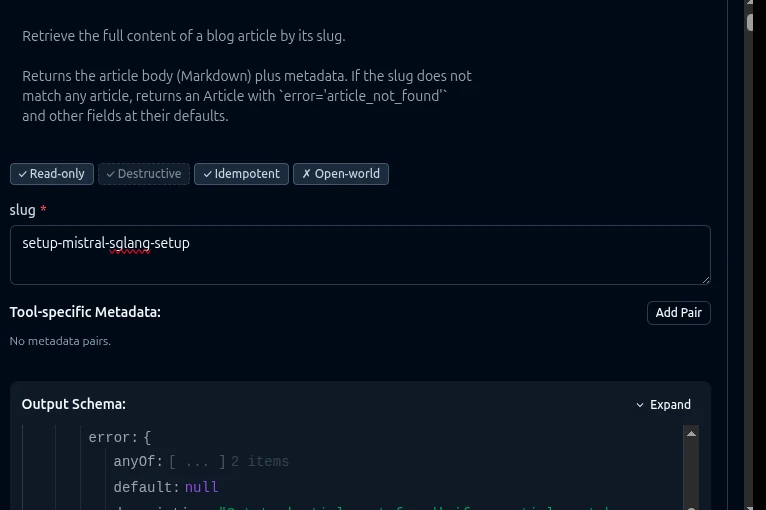This screenshot has width=766, height=510.
Task: Toggle the Idempotent annotation badge
Action: [241, 174]
